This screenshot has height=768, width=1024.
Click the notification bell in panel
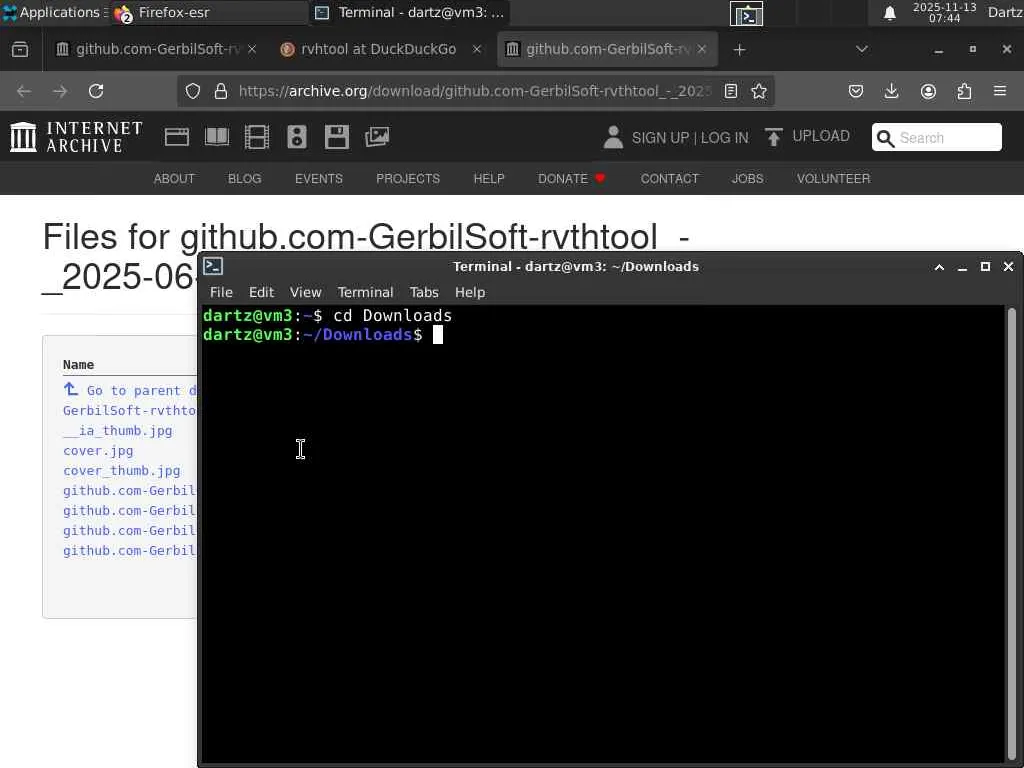click(889, 13)
